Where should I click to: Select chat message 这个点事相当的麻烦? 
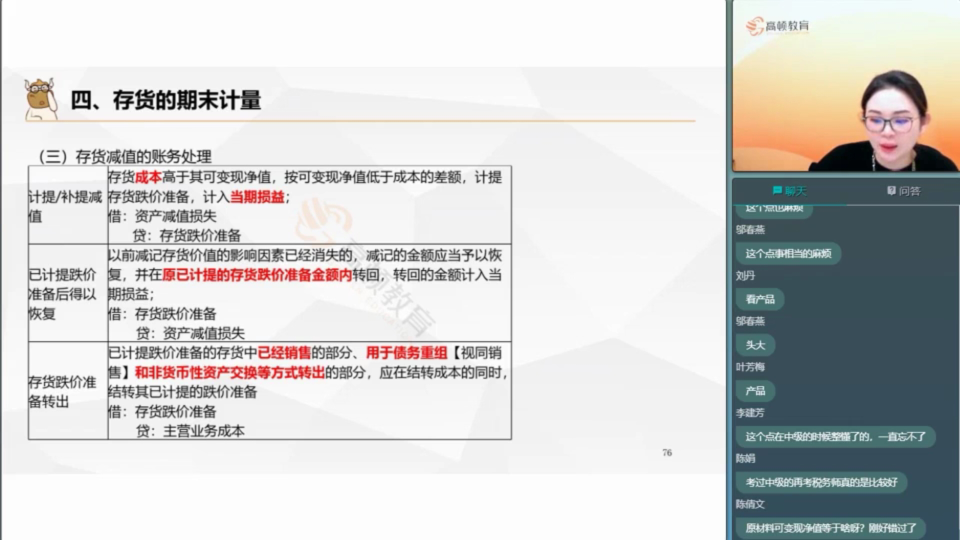(787, 253)
